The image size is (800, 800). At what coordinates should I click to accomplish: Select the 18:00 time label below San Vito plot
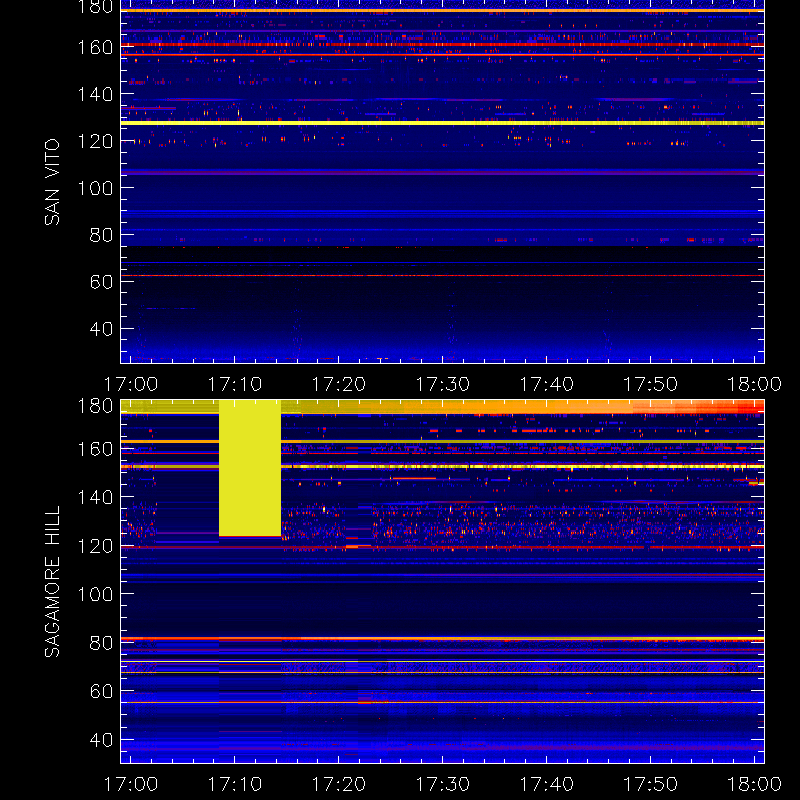coord(755,384)
